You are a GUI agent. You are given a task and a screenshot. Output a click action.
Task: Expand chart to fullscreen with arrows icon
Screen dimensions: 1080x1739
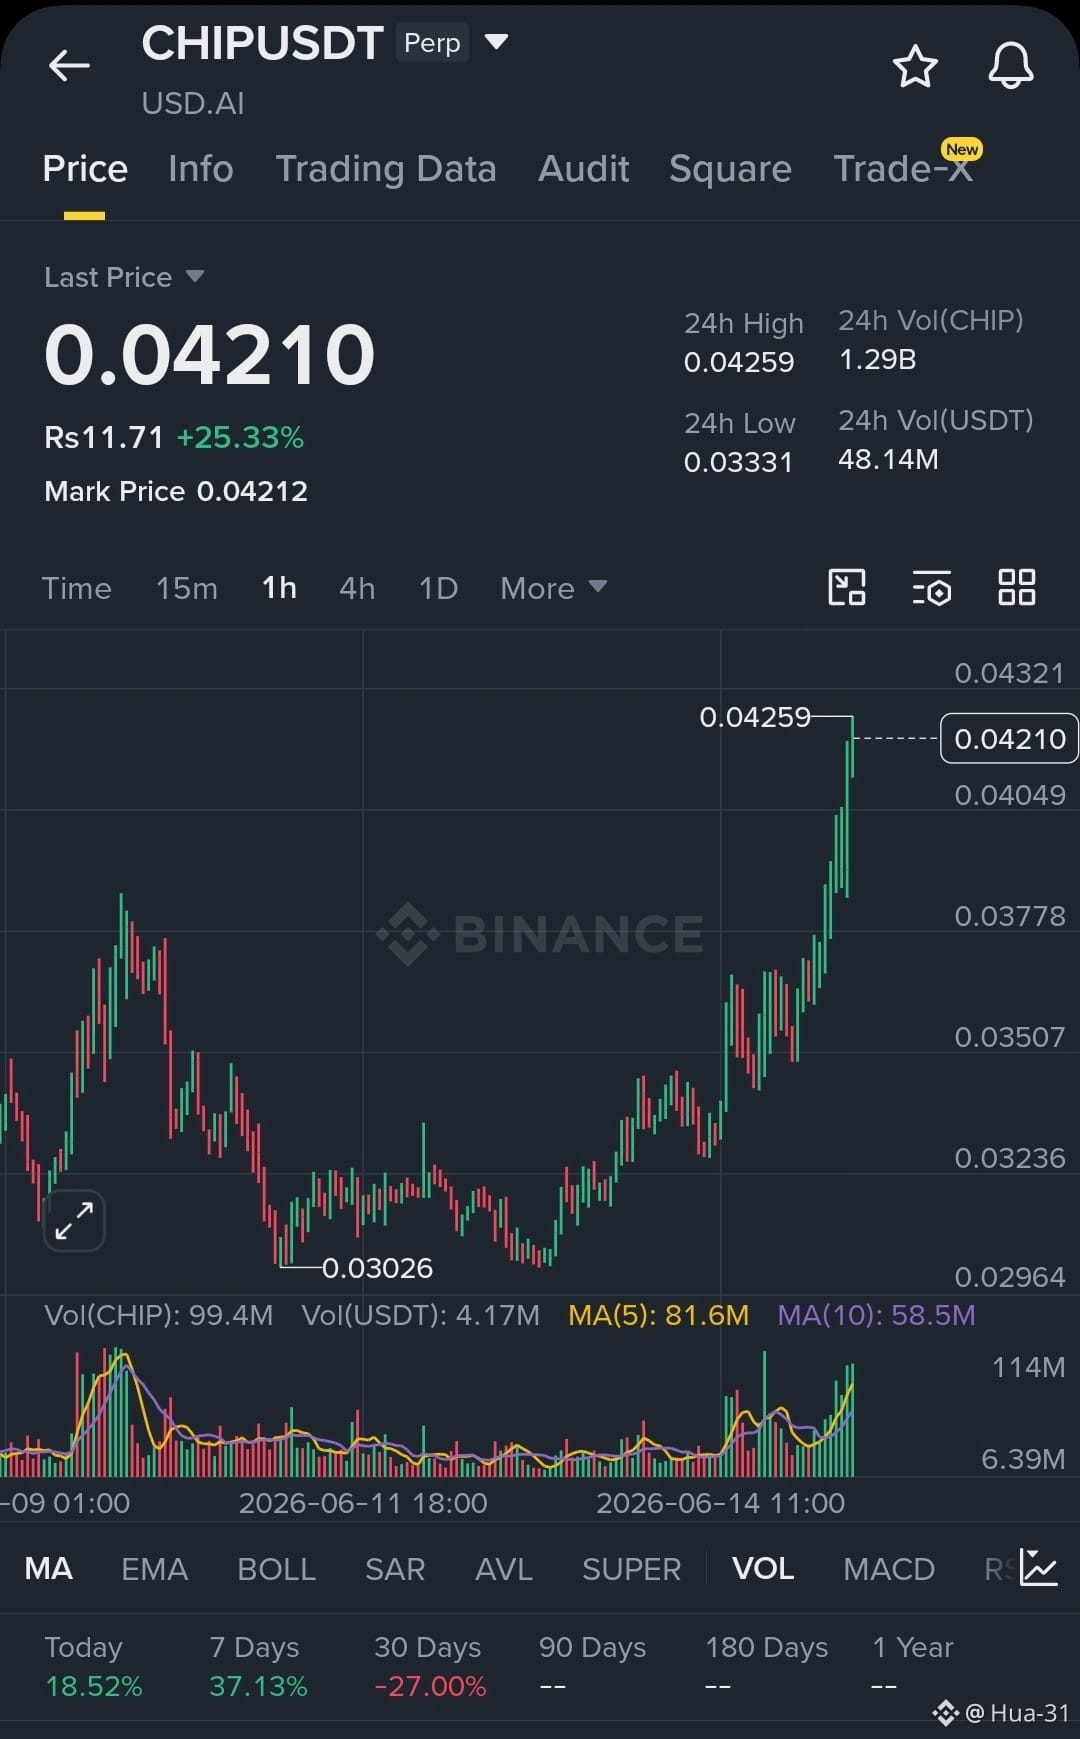(74, 1221)
